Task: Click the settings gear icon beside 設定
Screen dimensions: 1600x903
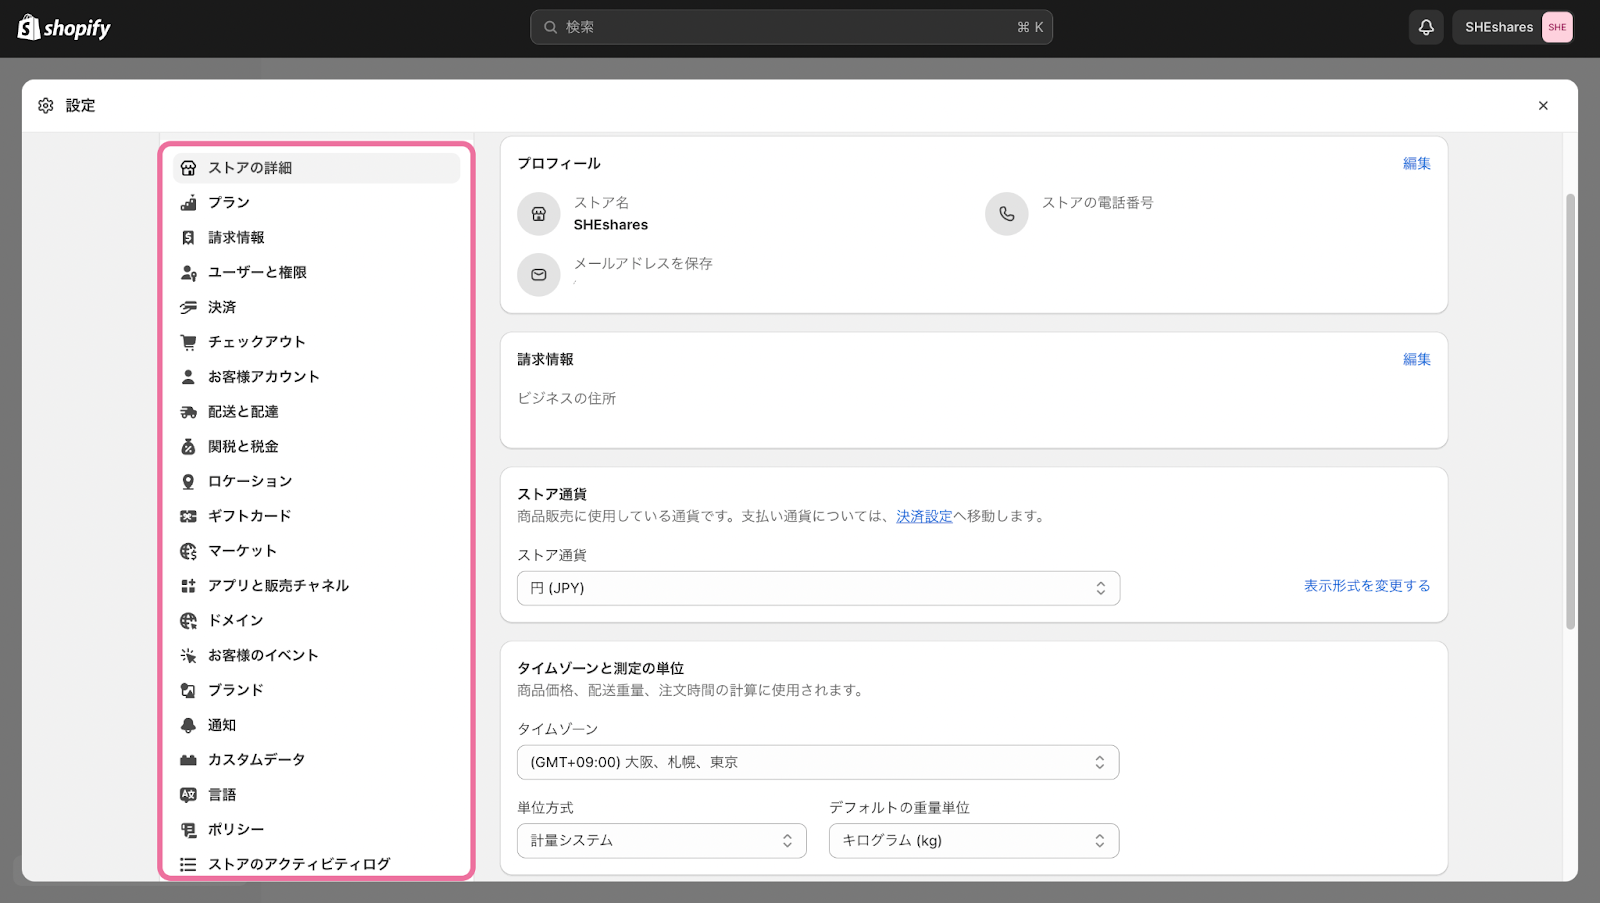Action: pyautogui.click(x=46, y=105)
